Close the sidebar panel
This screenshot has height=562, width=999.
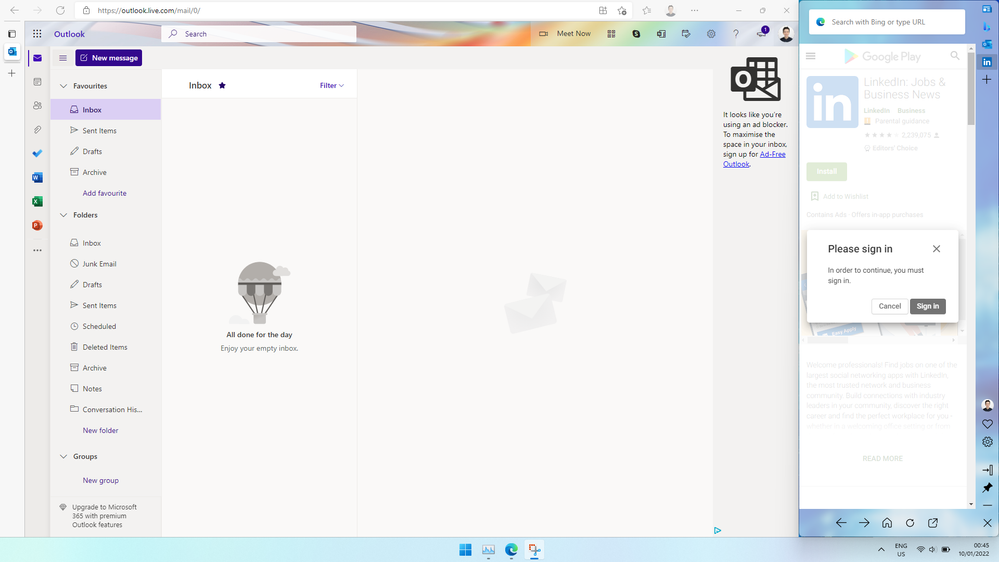(x=988, y=523)
